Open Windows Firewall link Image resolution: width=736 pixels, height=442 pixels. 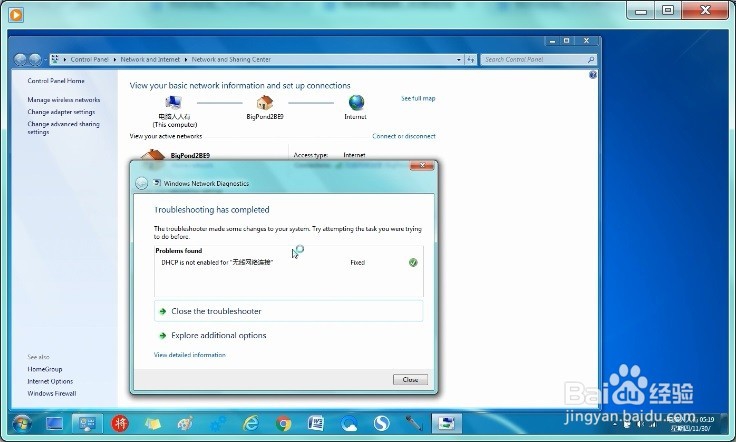tap(52, 394)
